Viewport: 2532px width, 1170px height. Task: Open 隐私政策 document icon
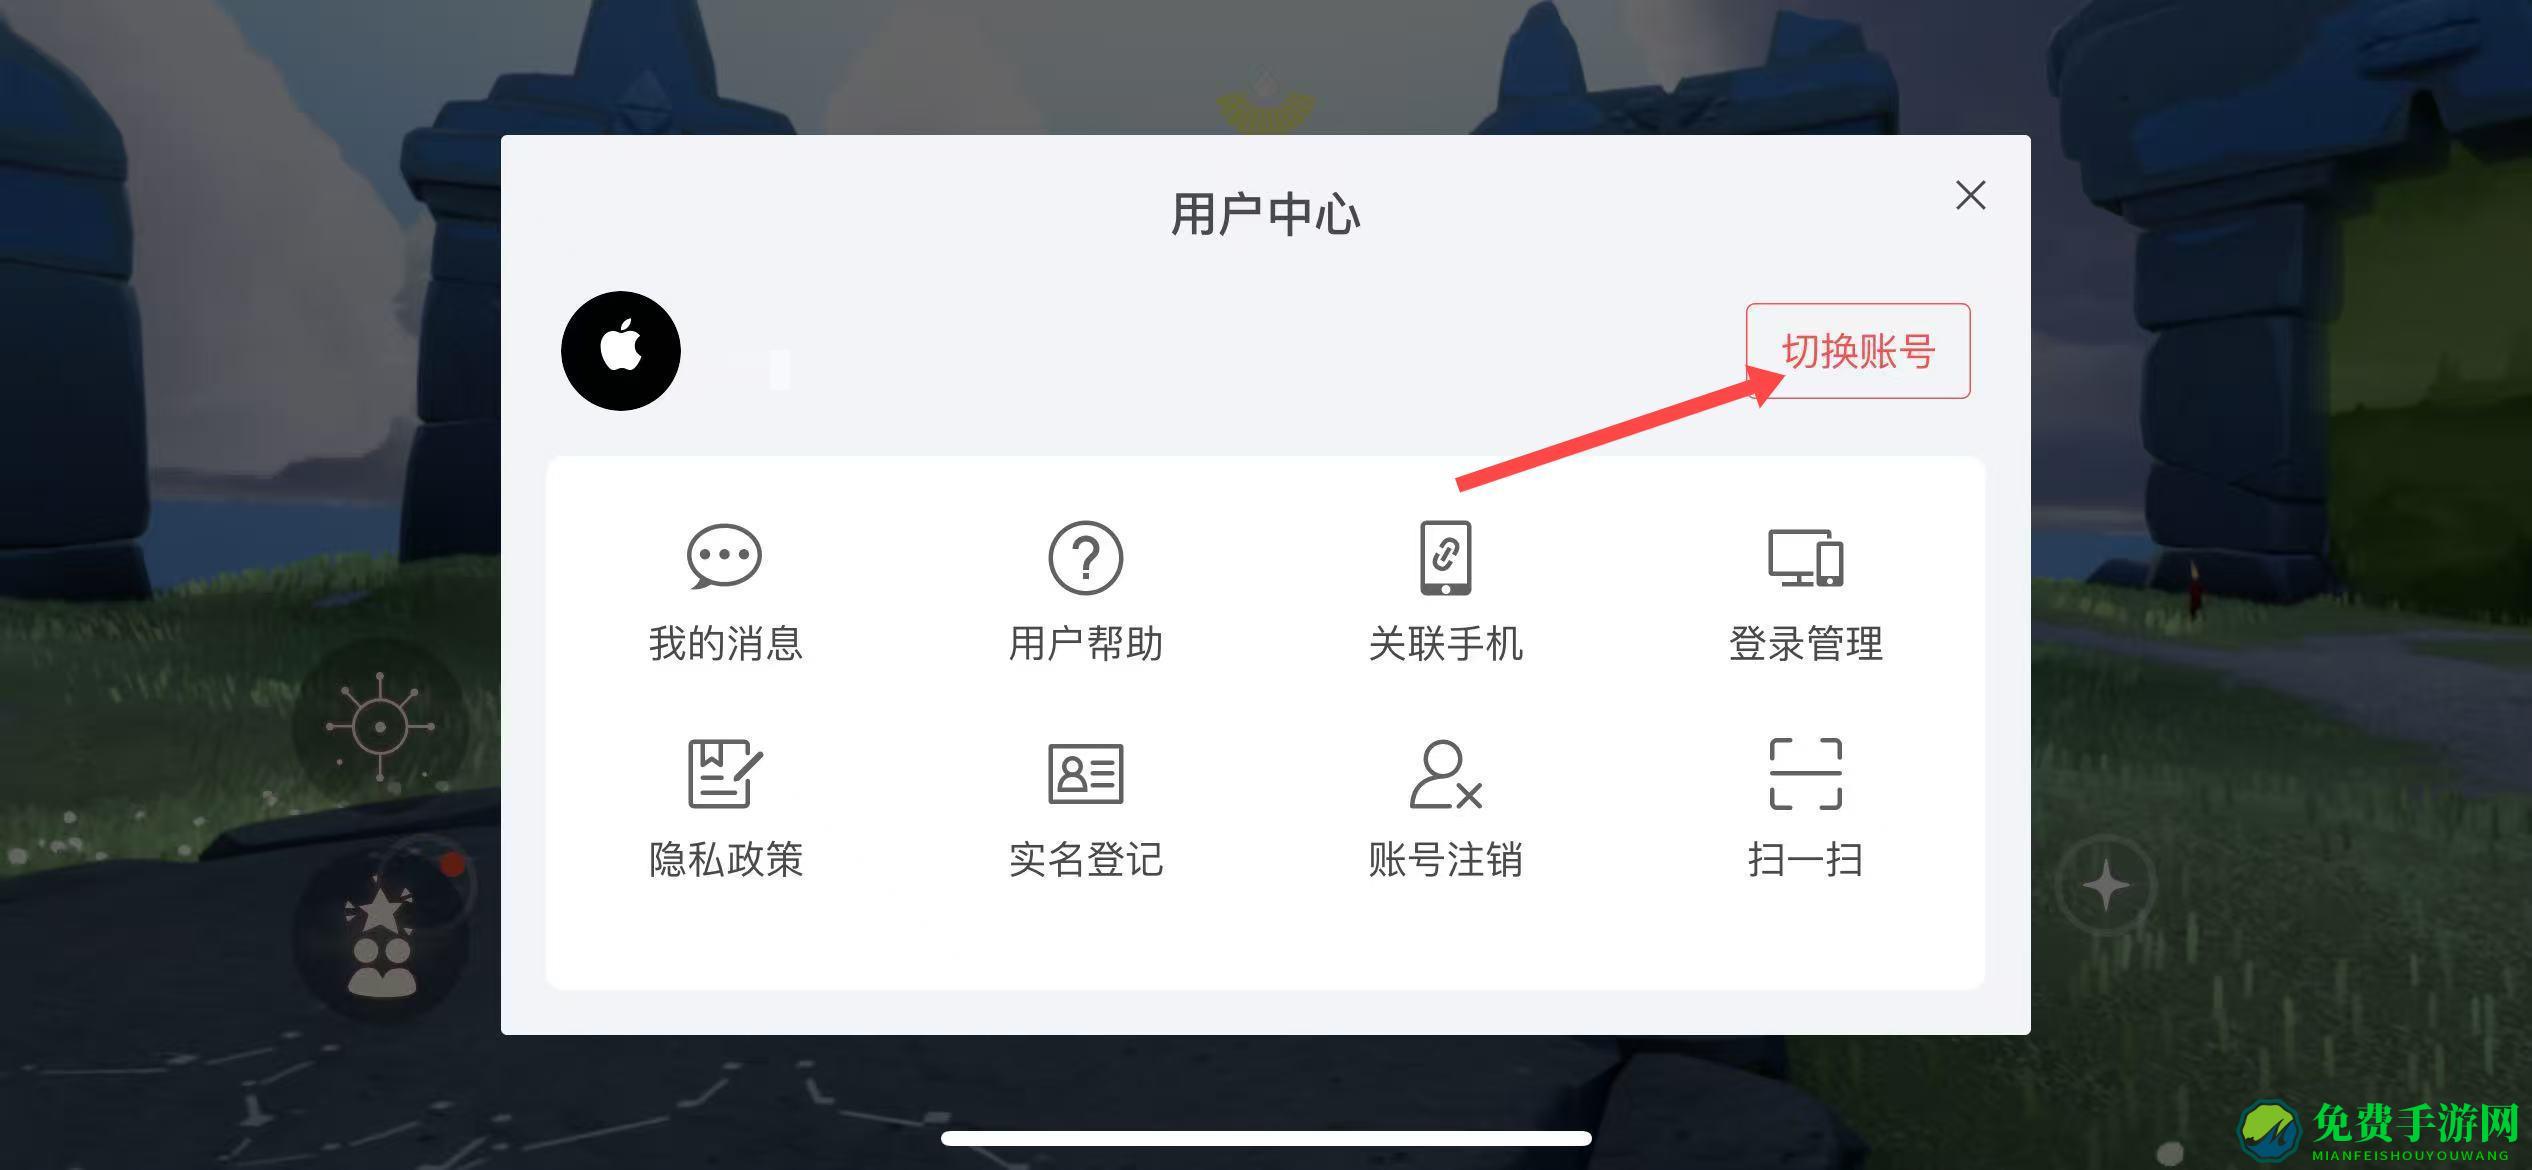pos(725,773)
